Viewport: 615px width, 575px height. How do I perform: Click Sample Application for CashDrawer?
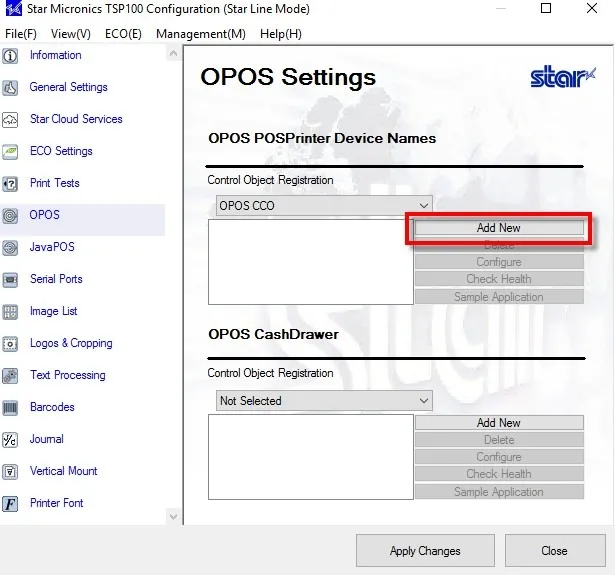click(499, 492)
